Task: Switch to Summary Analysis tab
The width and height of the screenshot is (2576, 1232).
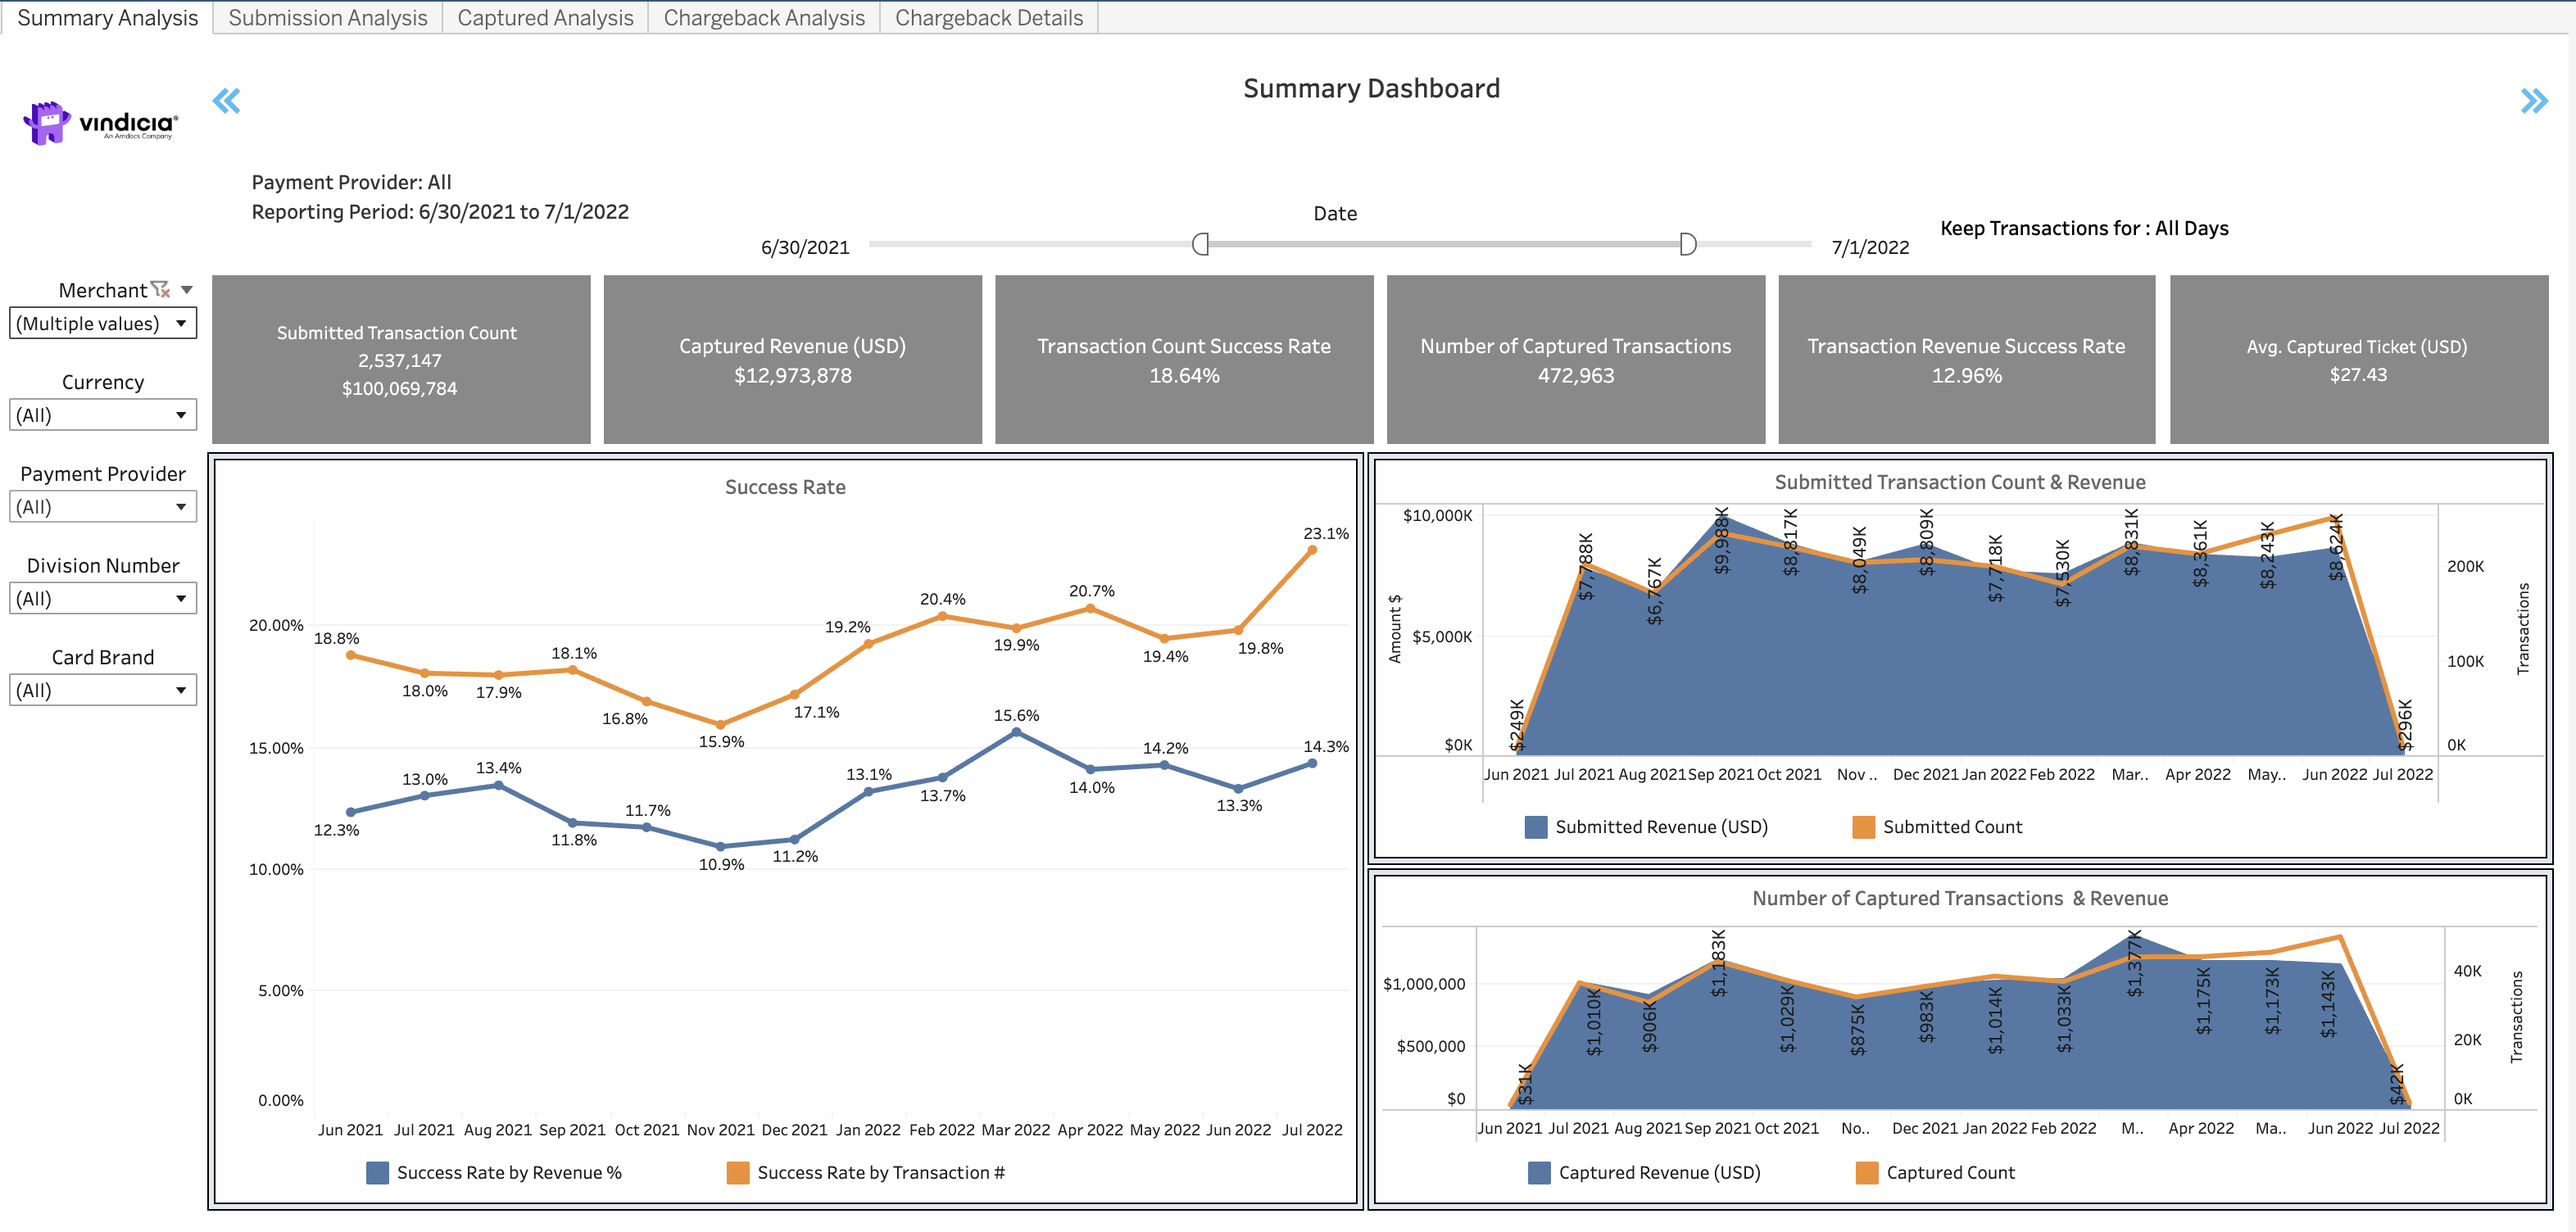Action: pos(107,18)
